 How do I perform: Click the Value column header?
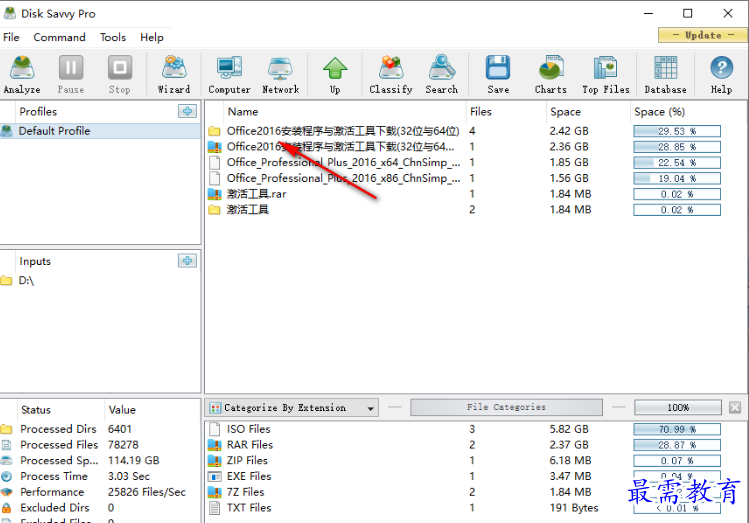tap(152, 410)
